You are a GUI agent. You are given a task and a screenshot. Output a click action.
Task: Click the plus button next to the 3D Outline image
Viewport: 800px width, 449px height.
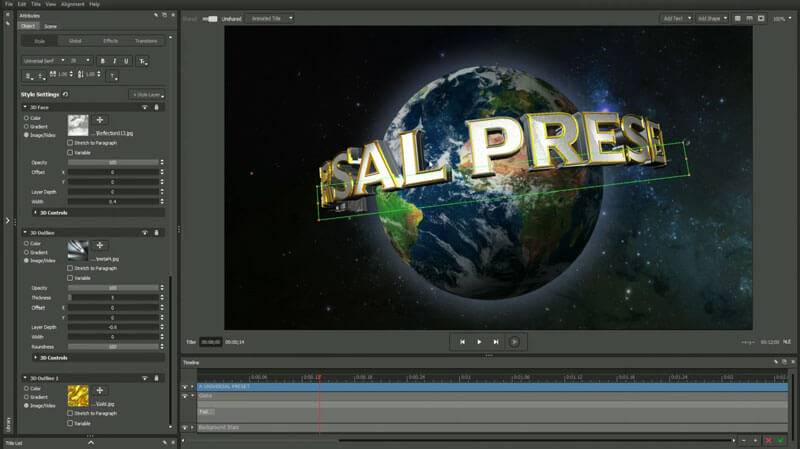(100, 245)
